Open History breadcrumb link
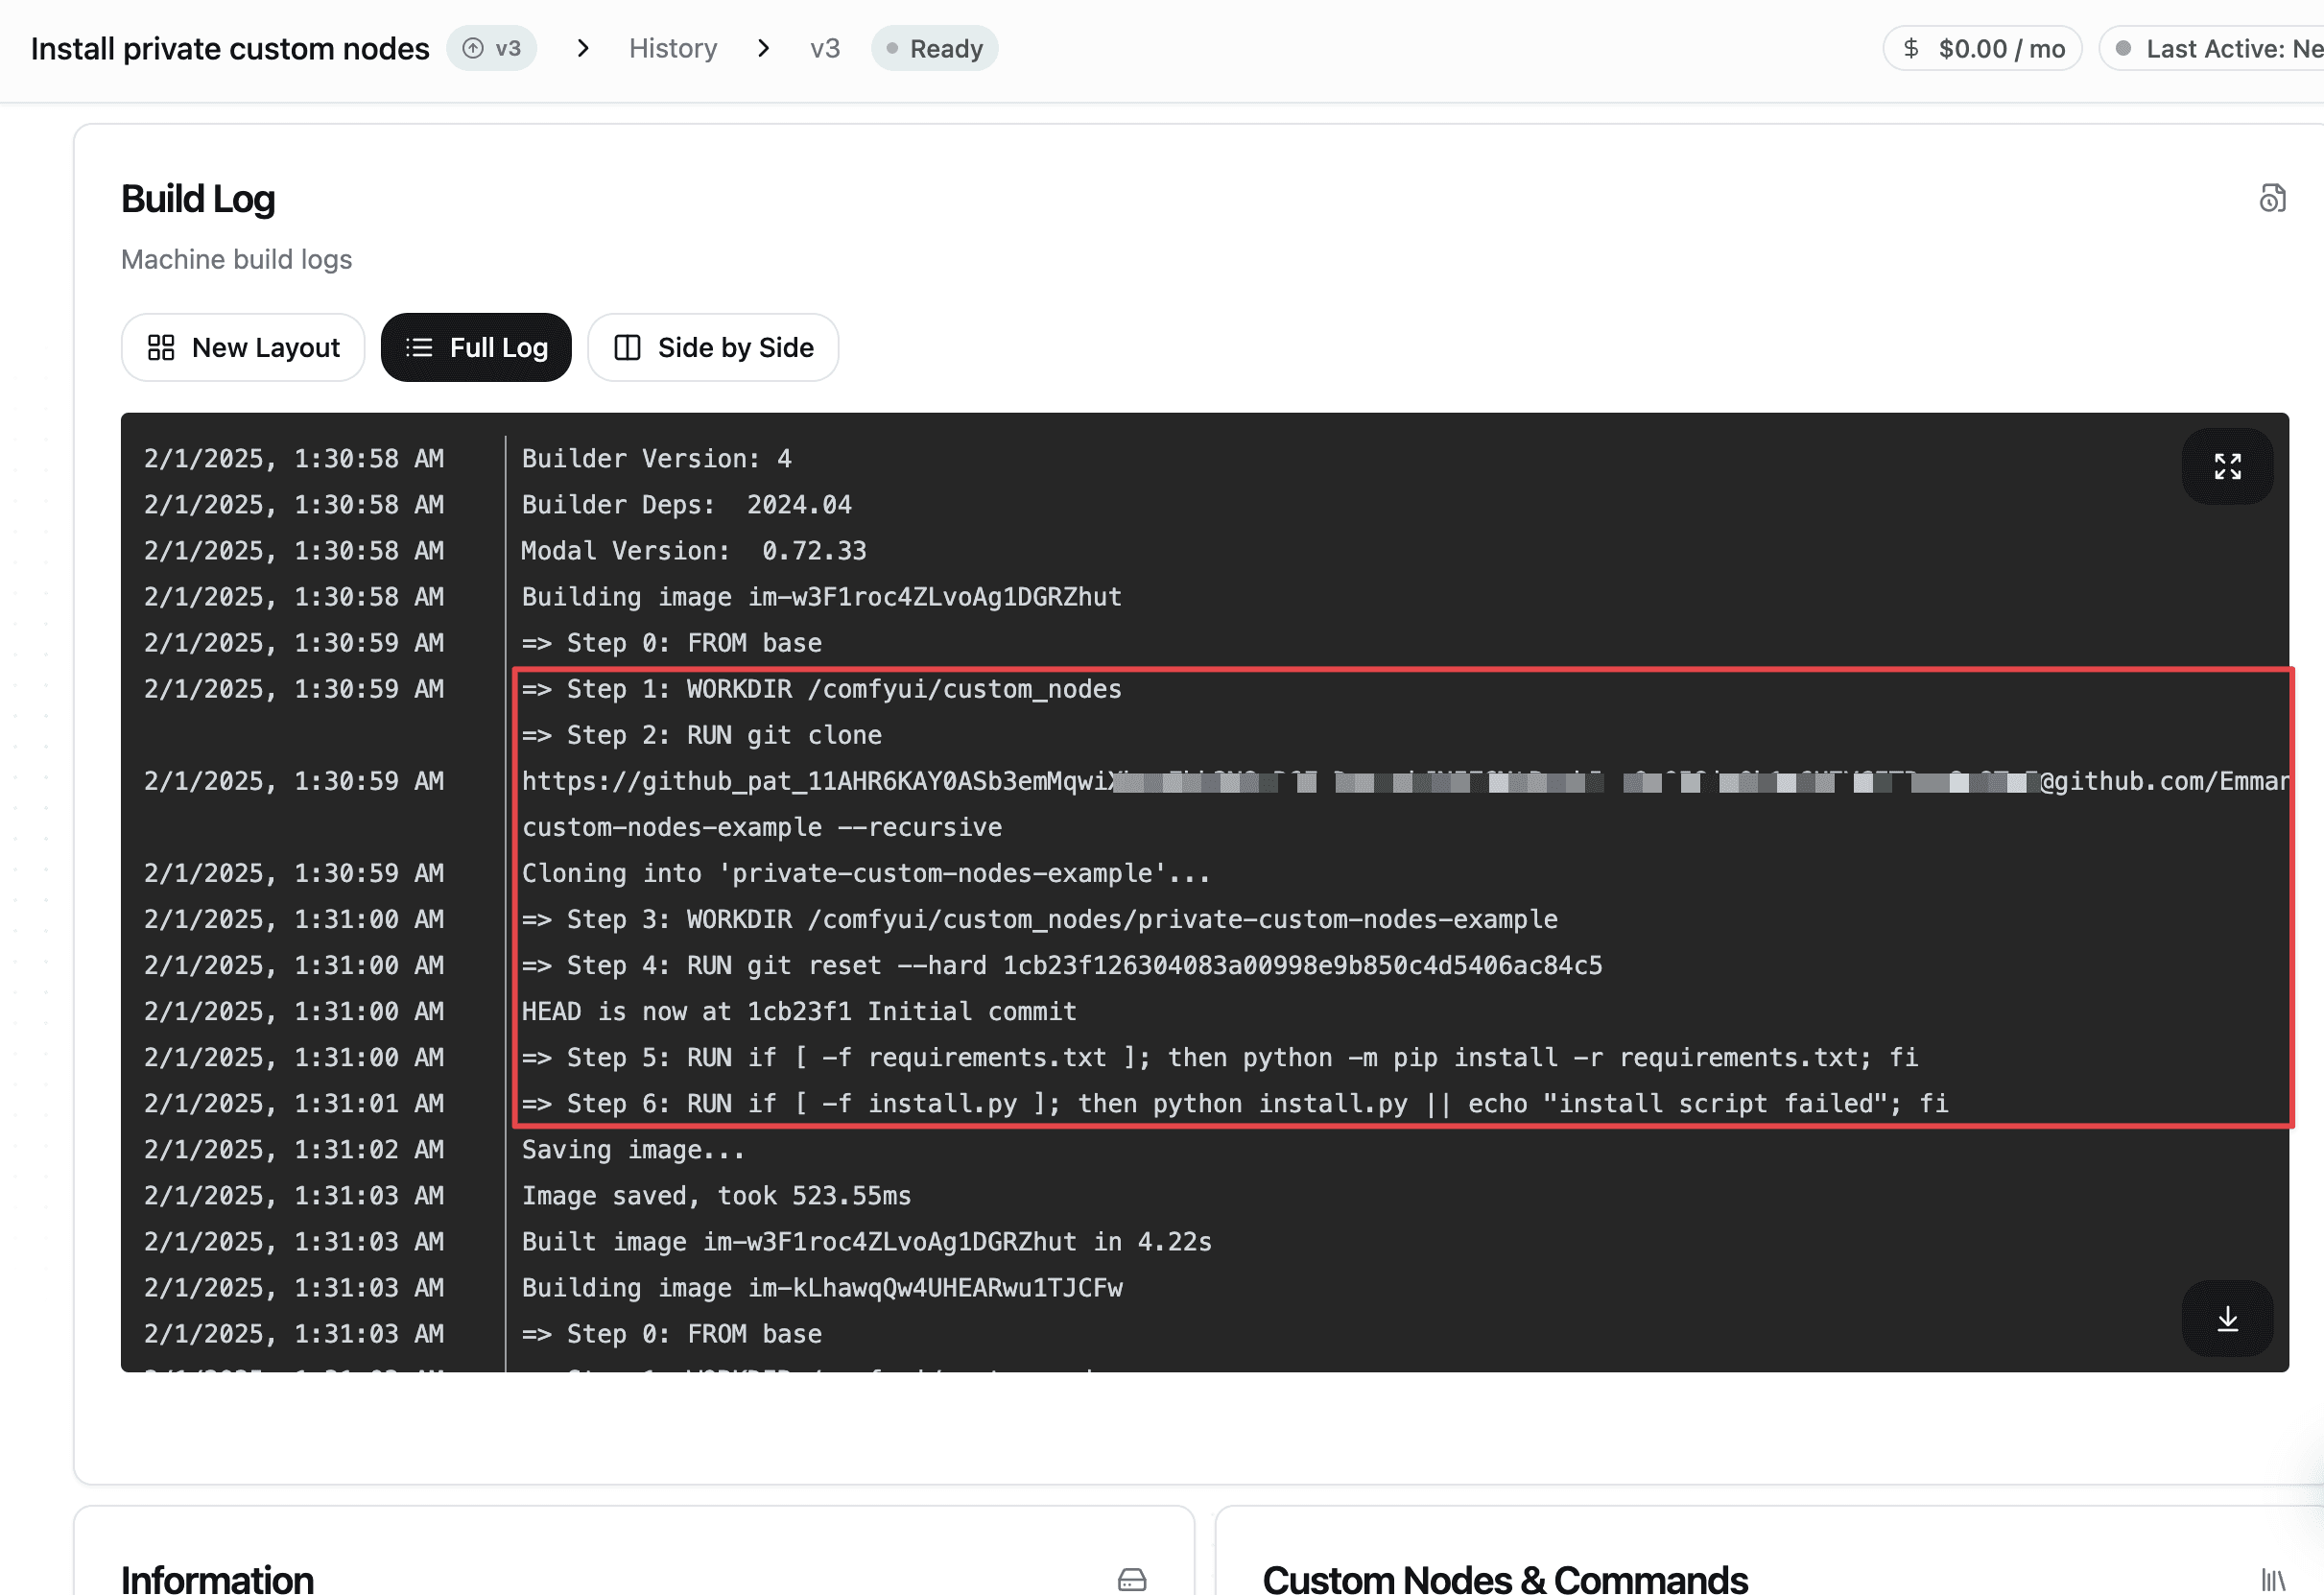Image resolution: width=2324 pixels, height=1595 pixels. [x=673, y=48]
